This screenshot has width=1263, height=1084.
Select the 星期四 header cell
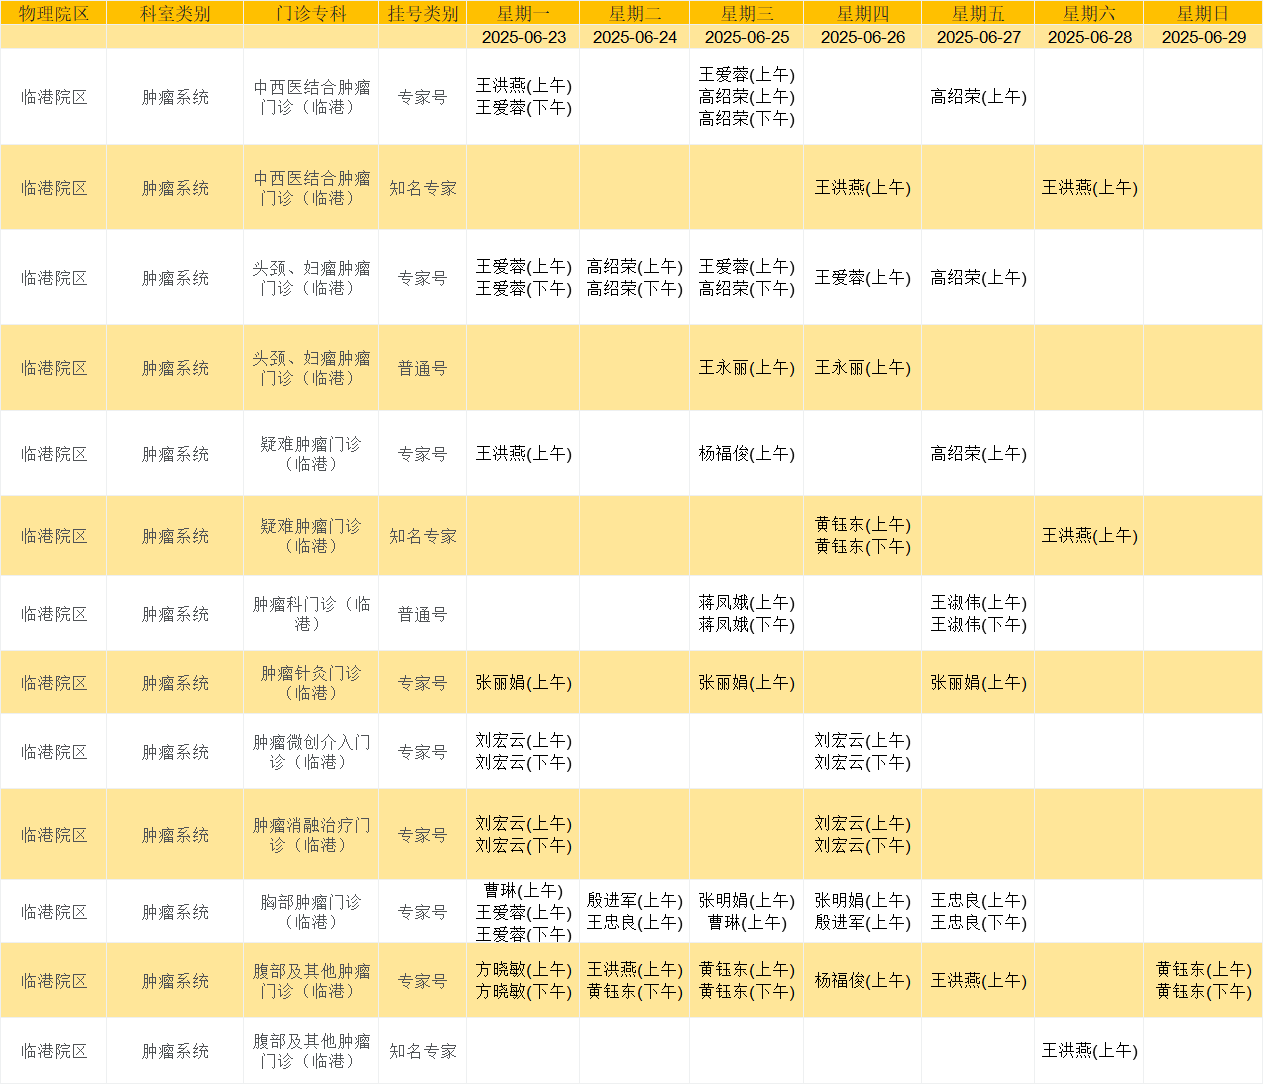pyautogui.click(x=863, y=13)
